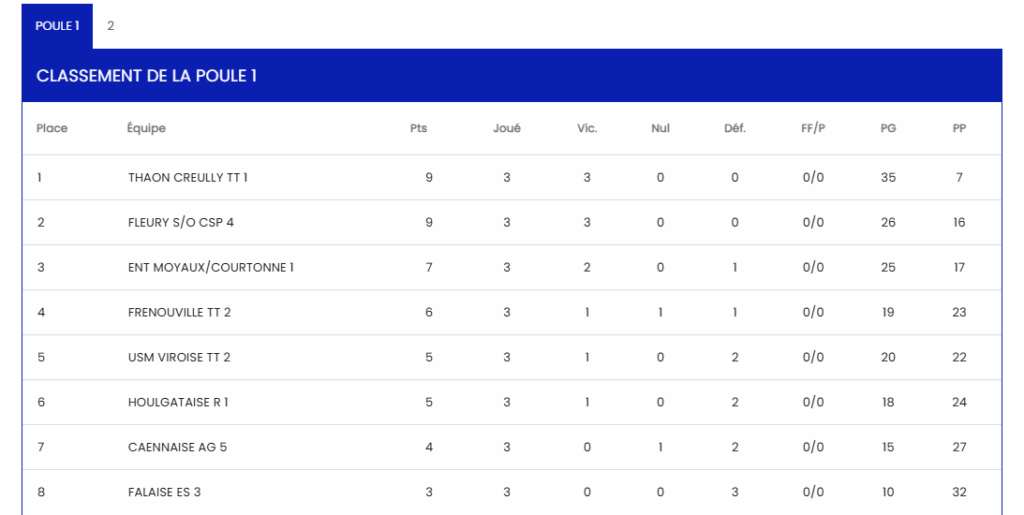The height and width of the screenshot is (515, 1024).
Task: Select FALAISE ES 3 team row
Action: [164, 493]
